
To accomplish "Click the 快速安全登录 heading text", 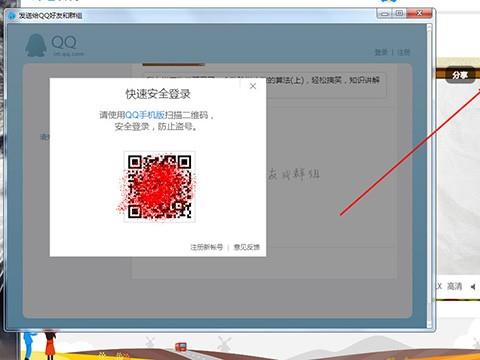I will [x=158, y=94].
